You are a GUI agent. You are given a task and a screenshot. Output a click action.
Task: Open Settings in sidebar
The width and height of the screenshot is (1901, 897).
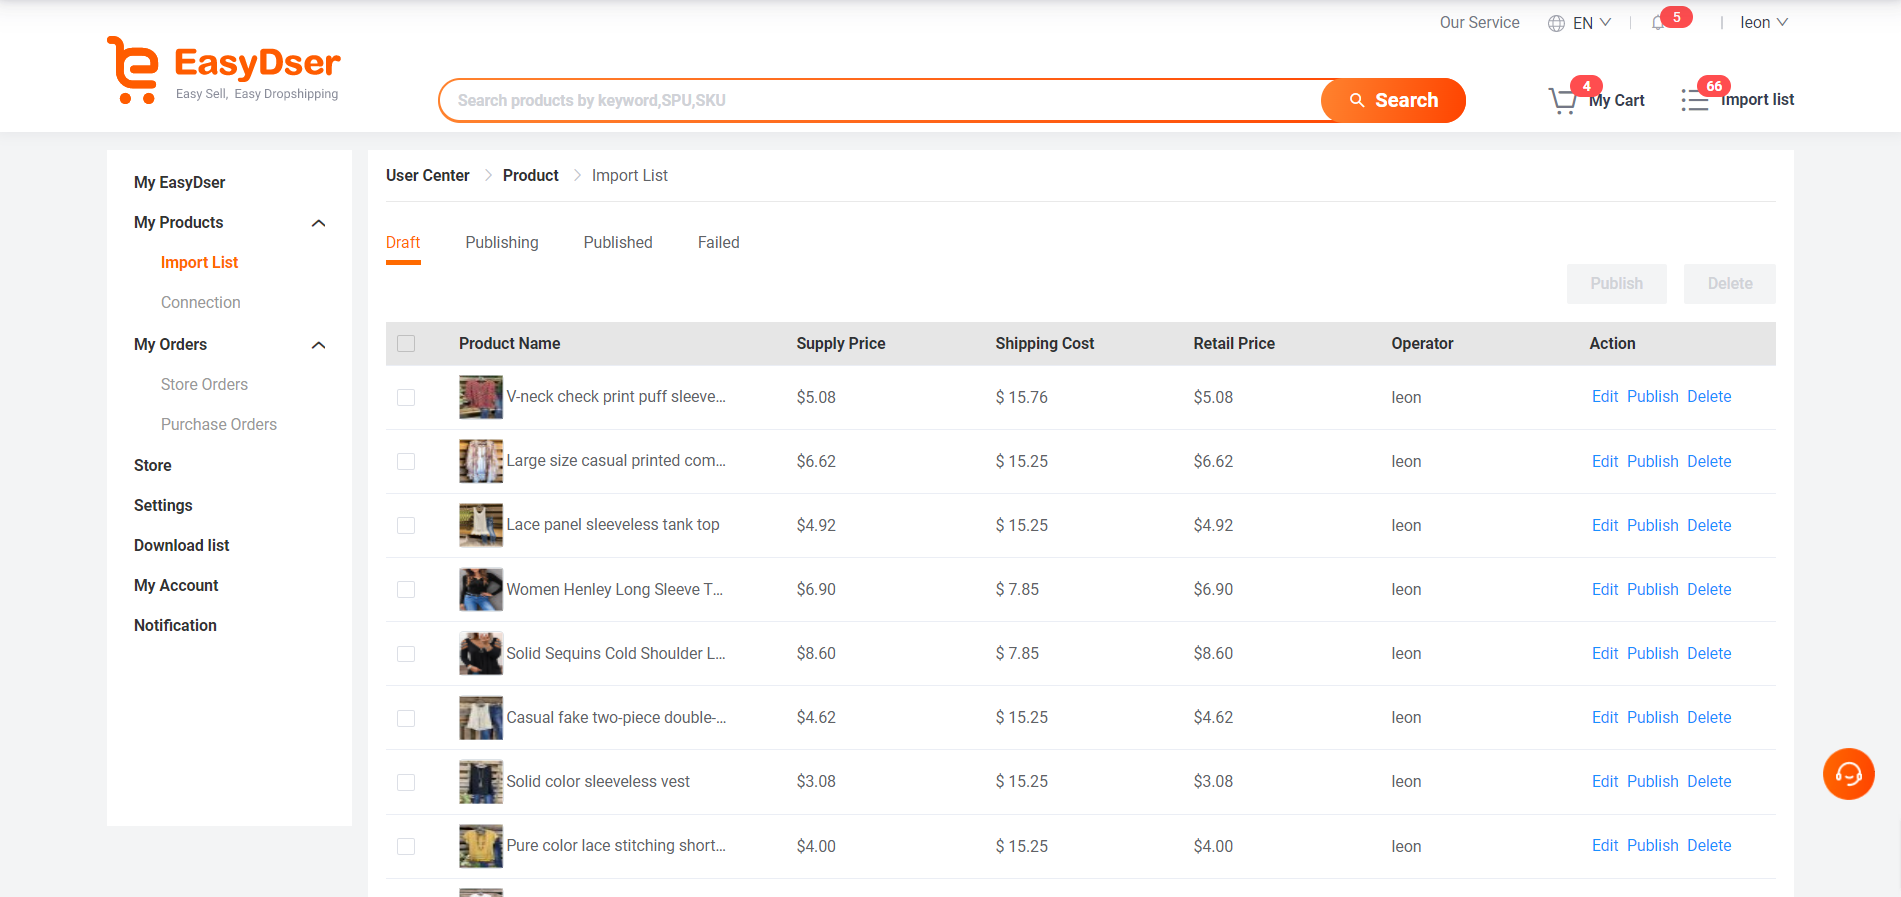tap(163, 505)
